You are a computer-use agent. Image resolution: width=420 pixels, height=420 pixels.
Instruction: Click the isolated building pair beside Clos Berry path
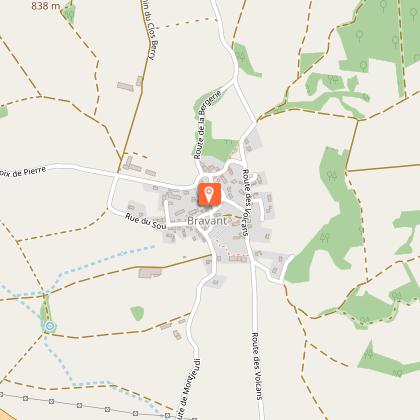click(x=130, y=84)
